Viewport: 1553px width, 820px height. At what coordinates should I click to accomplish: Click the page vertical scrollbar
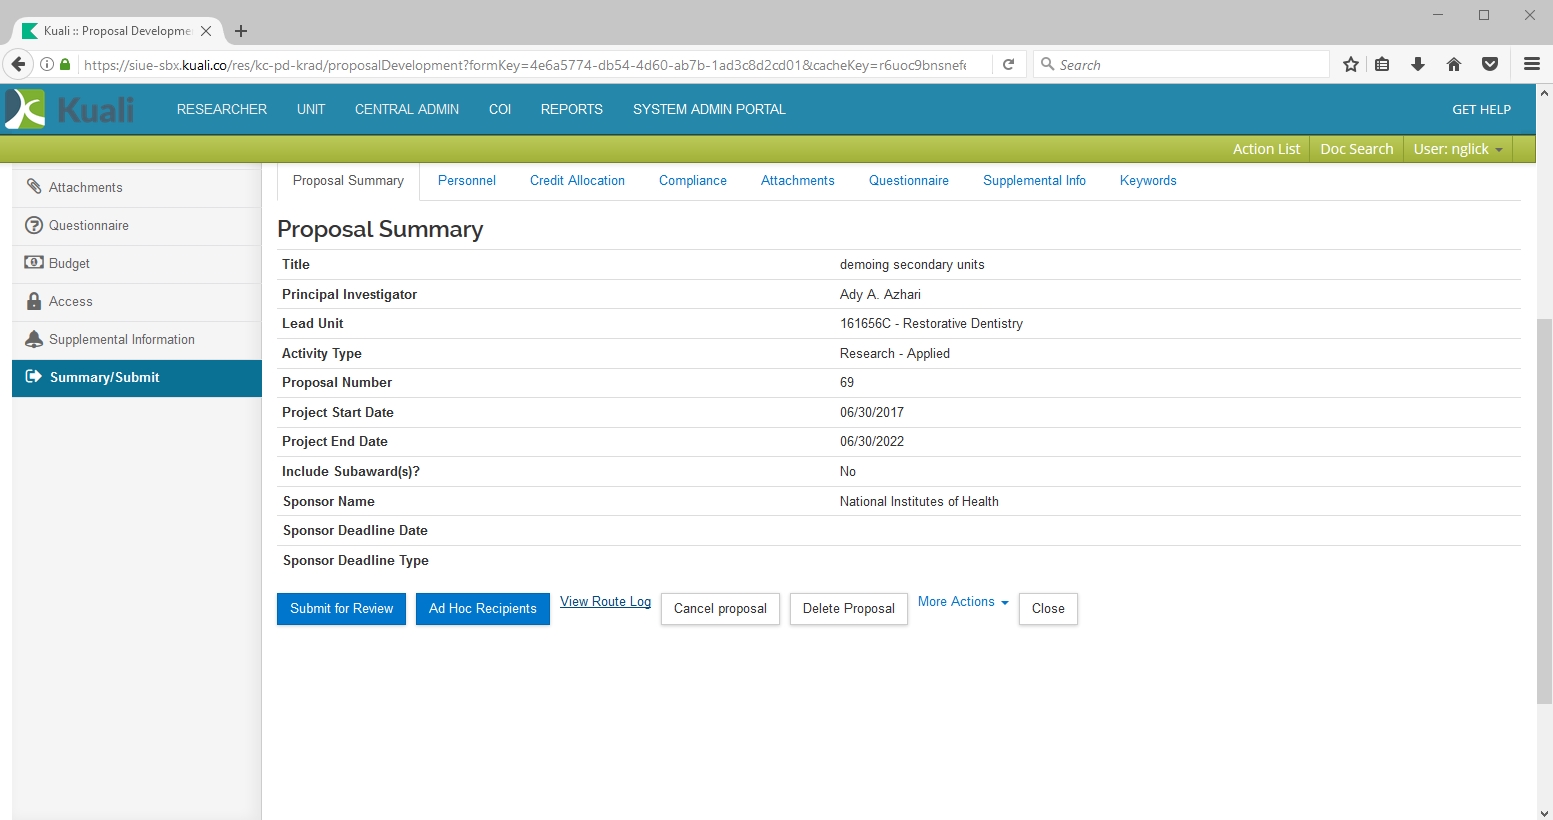pos(1544,510)
